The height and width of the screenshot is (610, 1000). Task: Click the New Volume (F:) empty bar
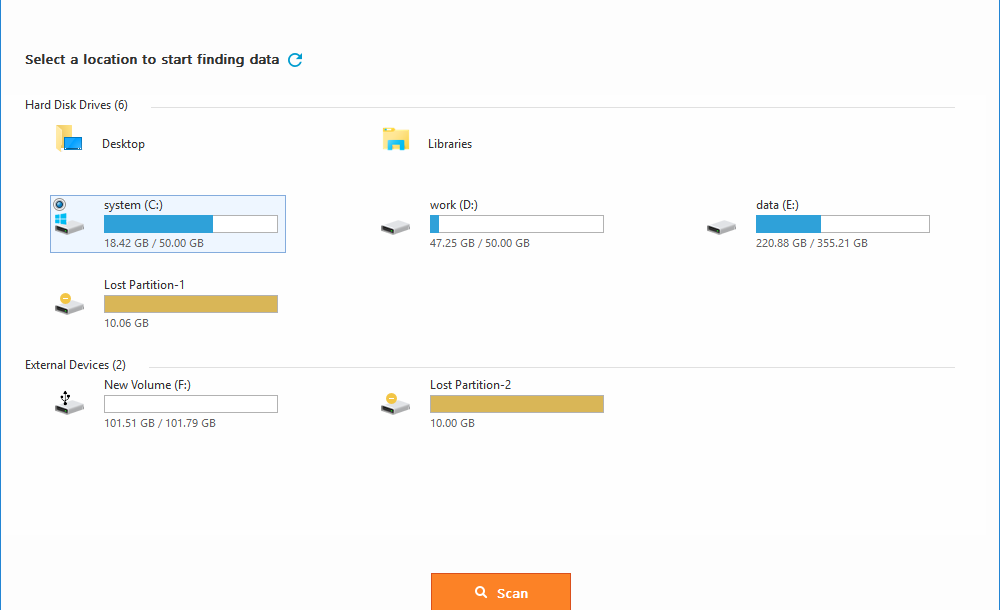[x=190, y=404]
